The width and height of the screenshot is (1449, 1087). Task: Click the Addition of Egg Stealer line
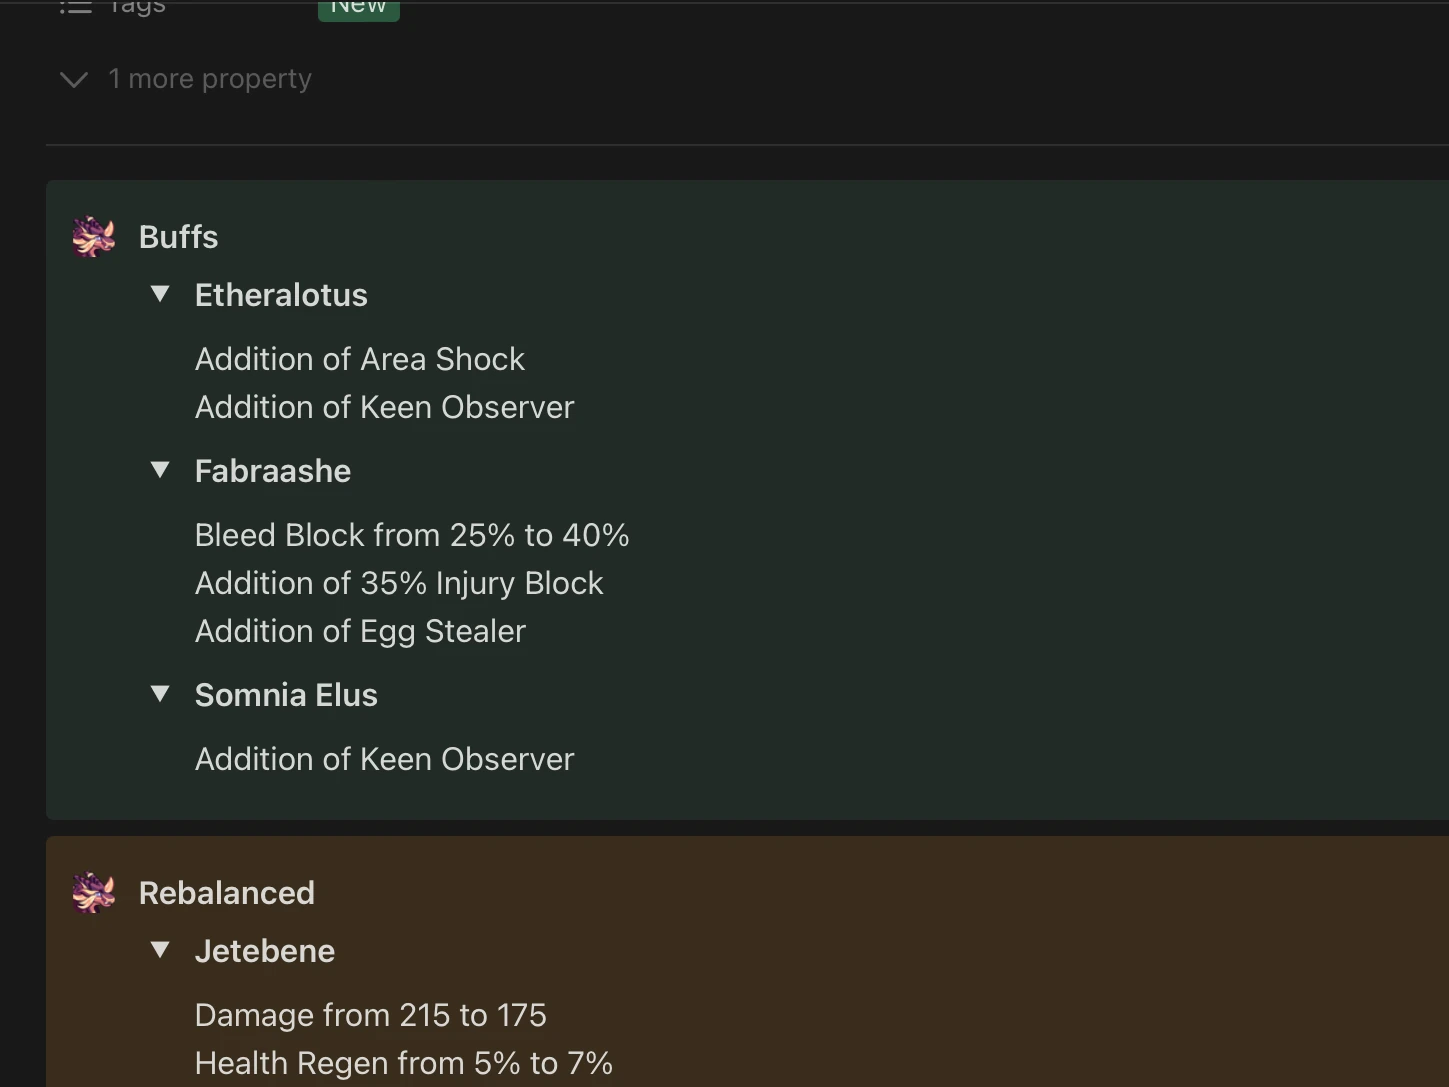pyautogui.click(x=360, y=631)
